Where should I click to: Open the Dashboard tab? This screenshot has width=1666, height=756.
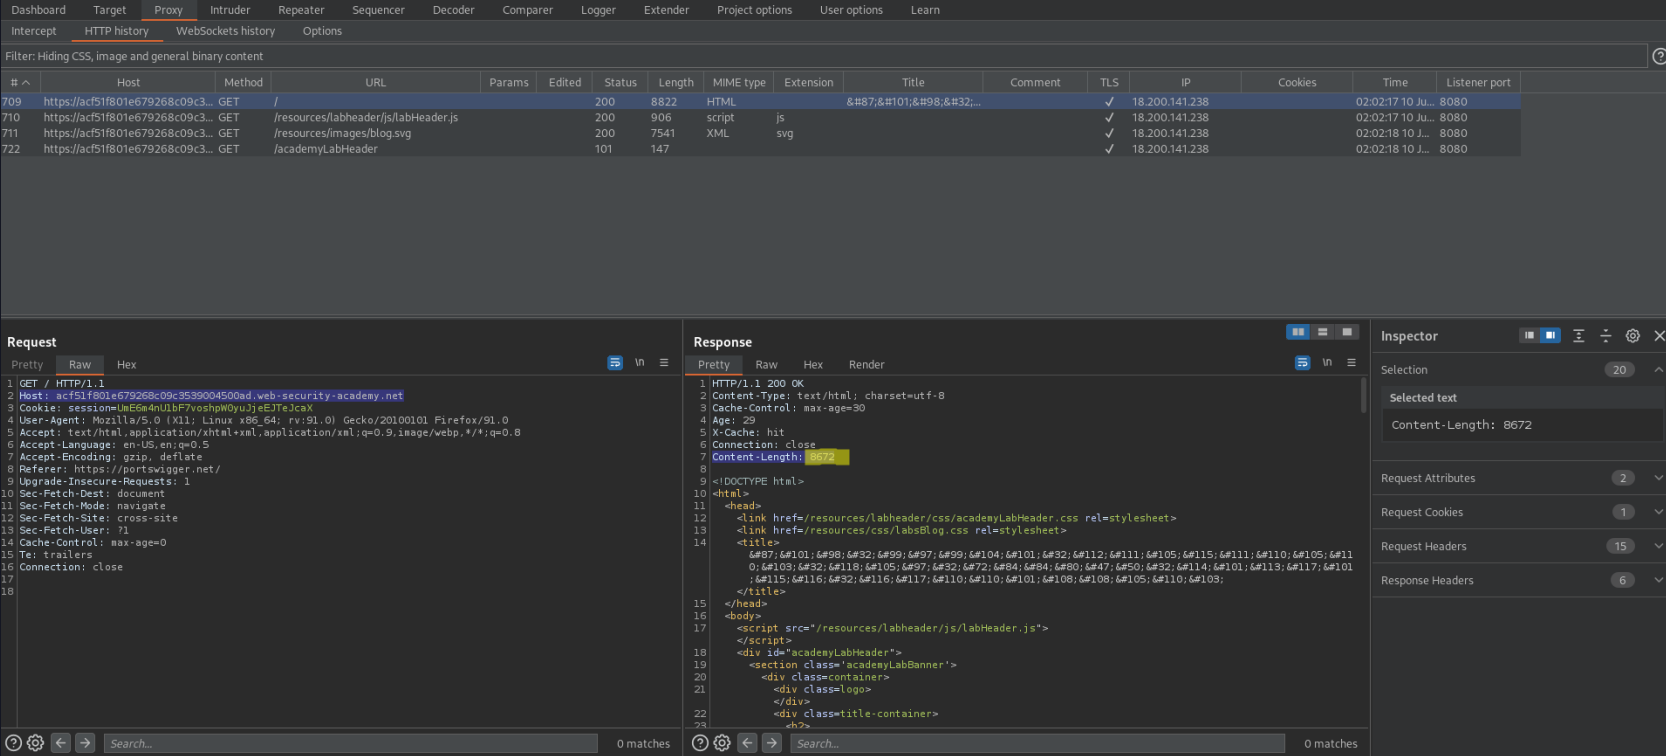click(x=38, y=10)
